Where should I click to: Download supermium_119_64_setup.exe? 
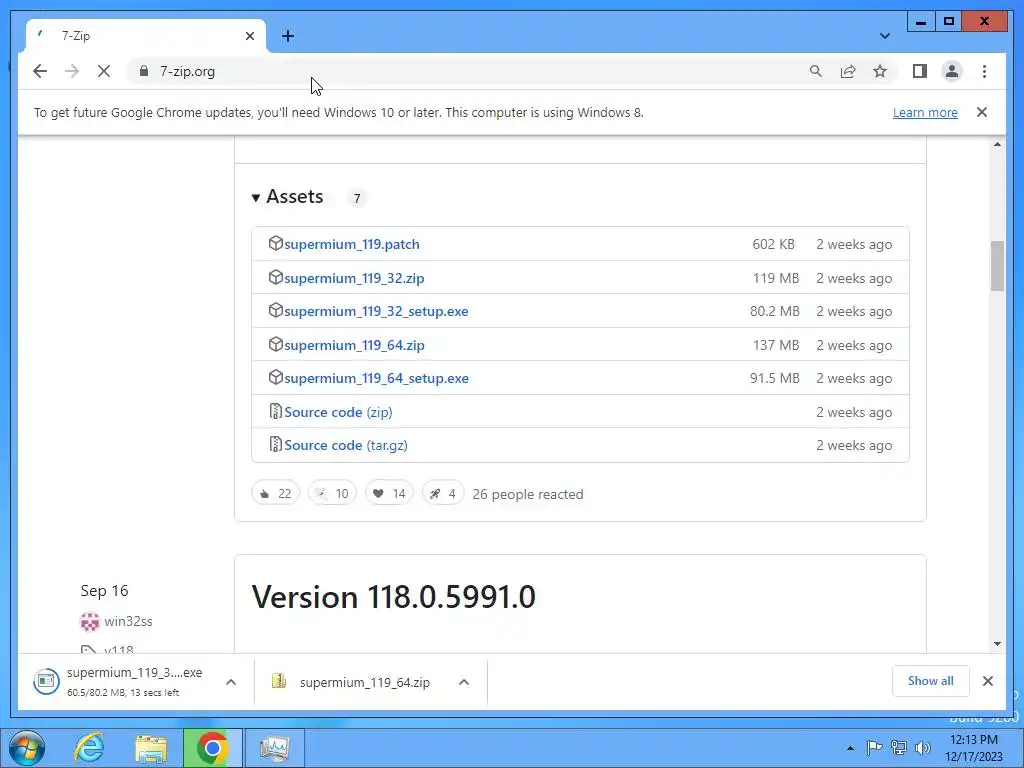(x=376, y=378)
